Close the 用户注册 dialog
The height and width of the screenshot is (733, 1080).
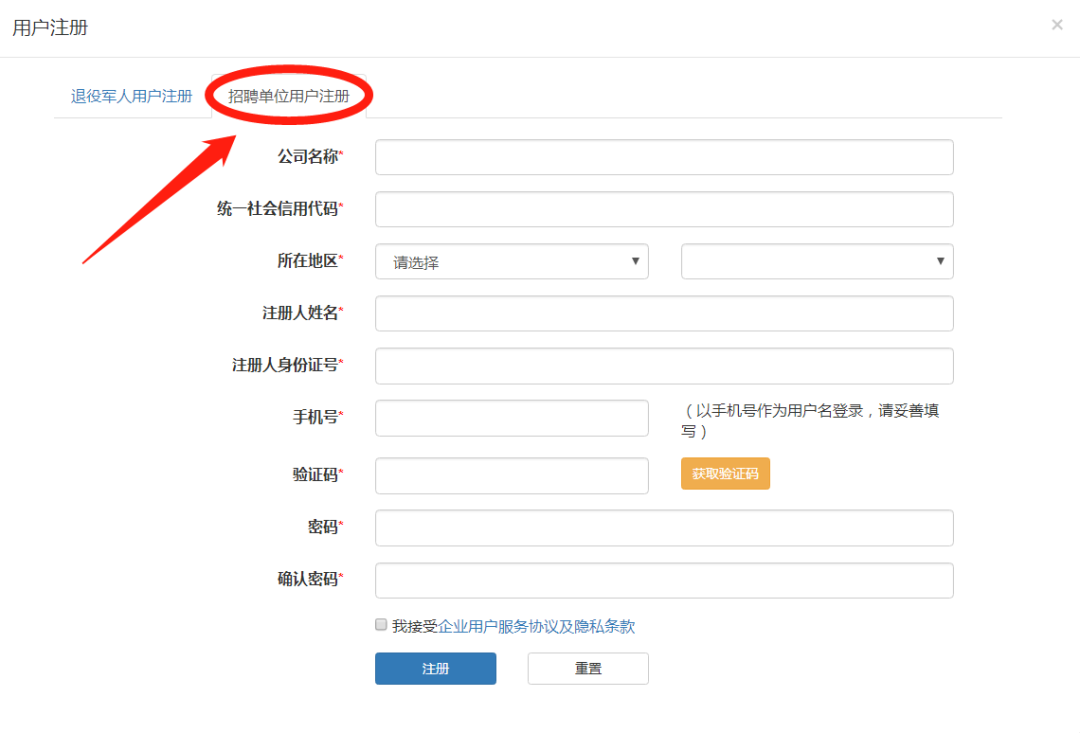(x=1057, y=24)
